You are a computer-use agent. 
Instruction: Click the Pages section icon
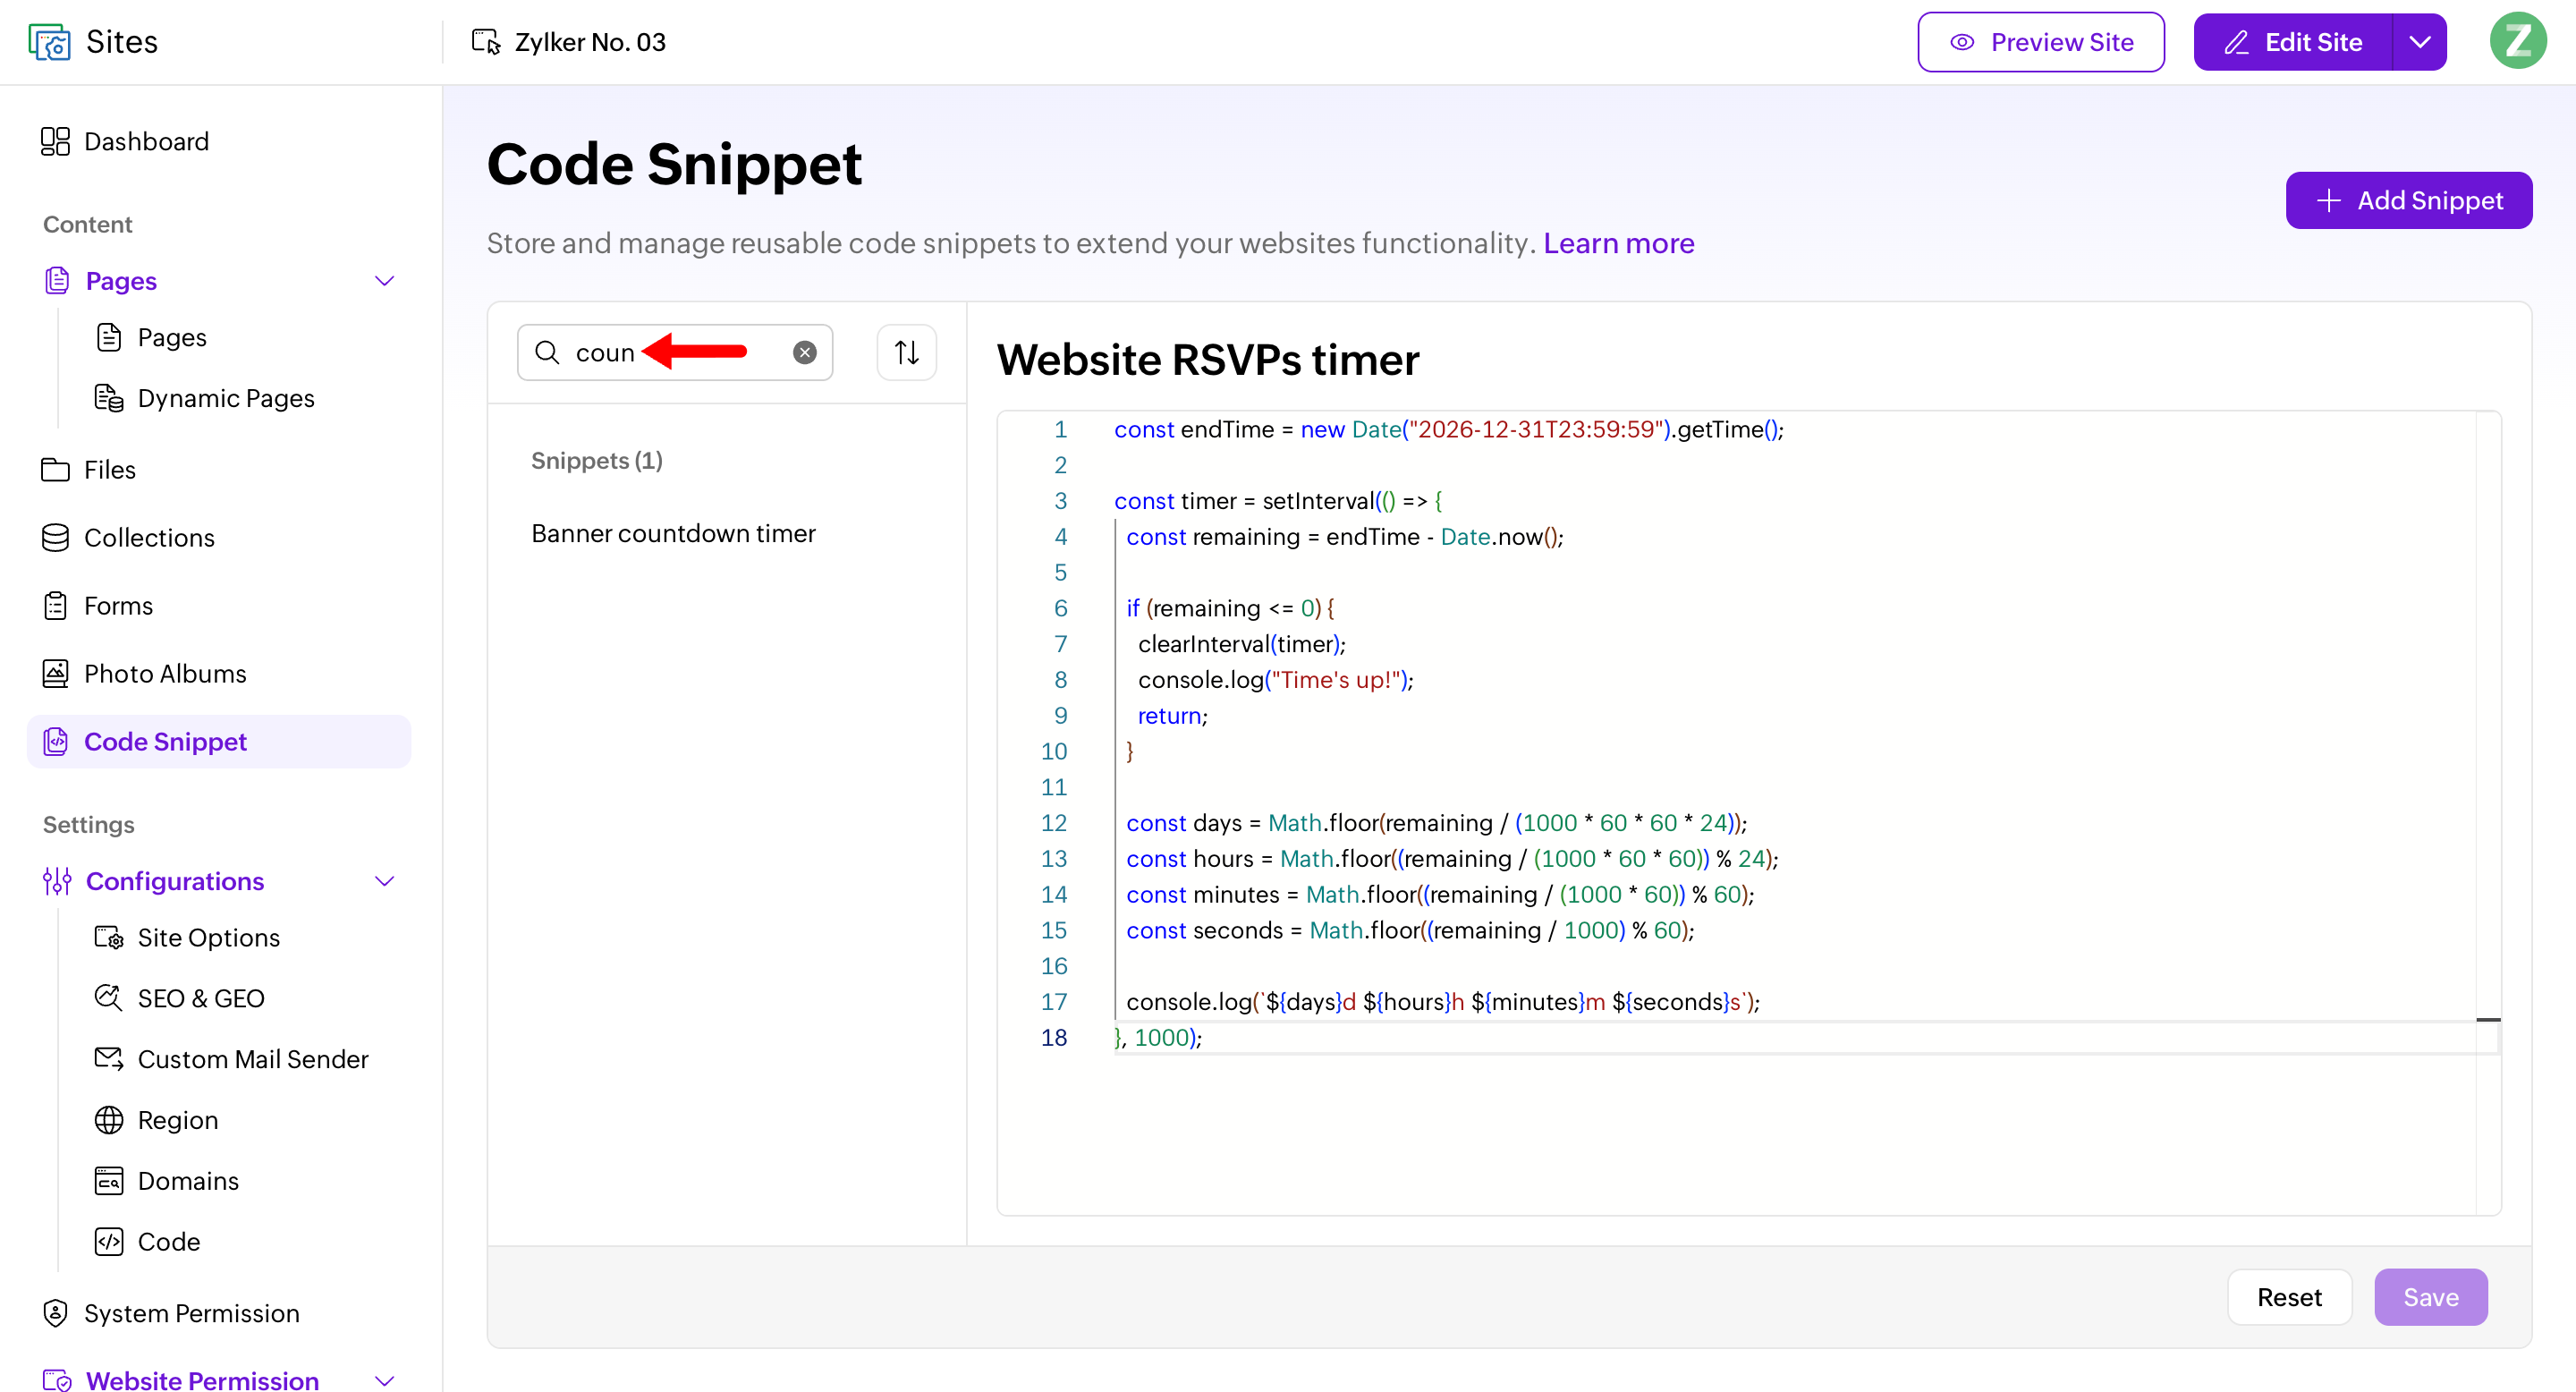57,281
